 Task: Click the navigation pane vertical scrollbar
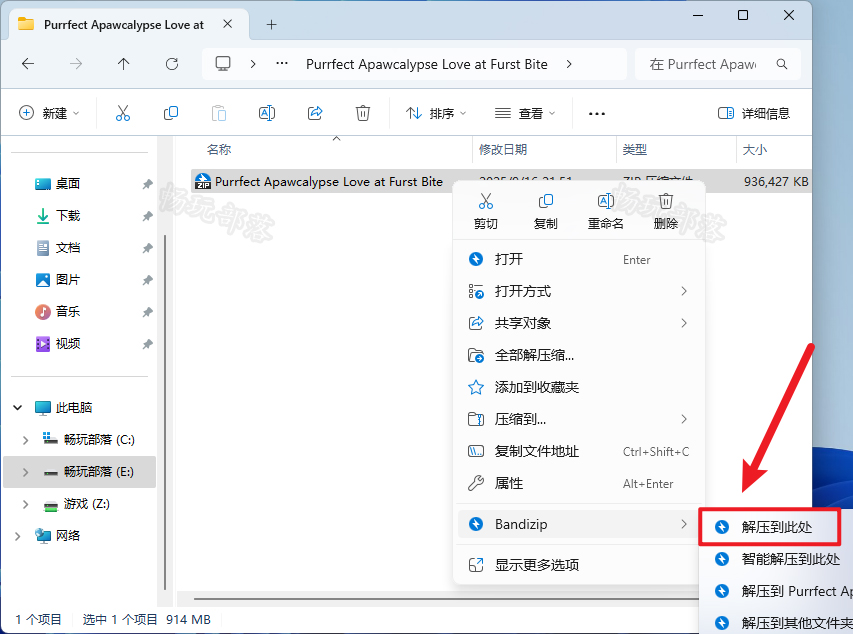tap(165, 413)
